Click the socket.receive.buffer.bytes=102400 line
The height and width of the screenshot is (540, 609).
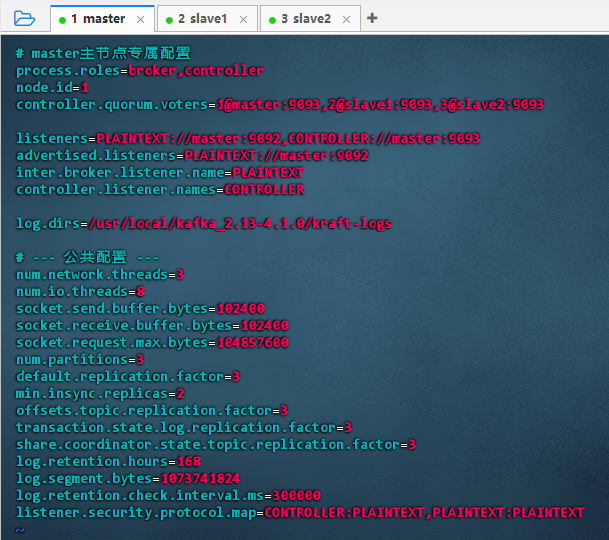pos(152,326)
